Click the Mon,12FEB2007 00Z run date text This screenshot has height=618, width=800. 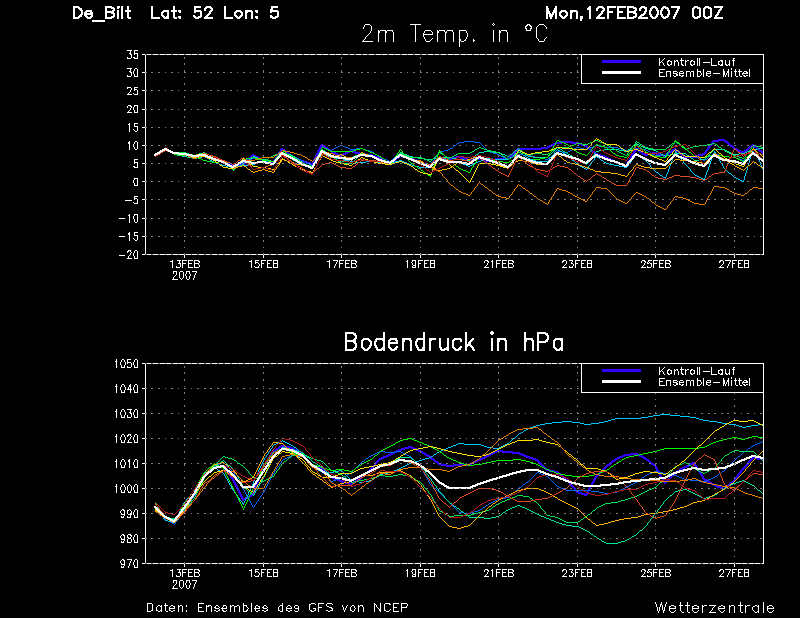click(x=634, y=13)
